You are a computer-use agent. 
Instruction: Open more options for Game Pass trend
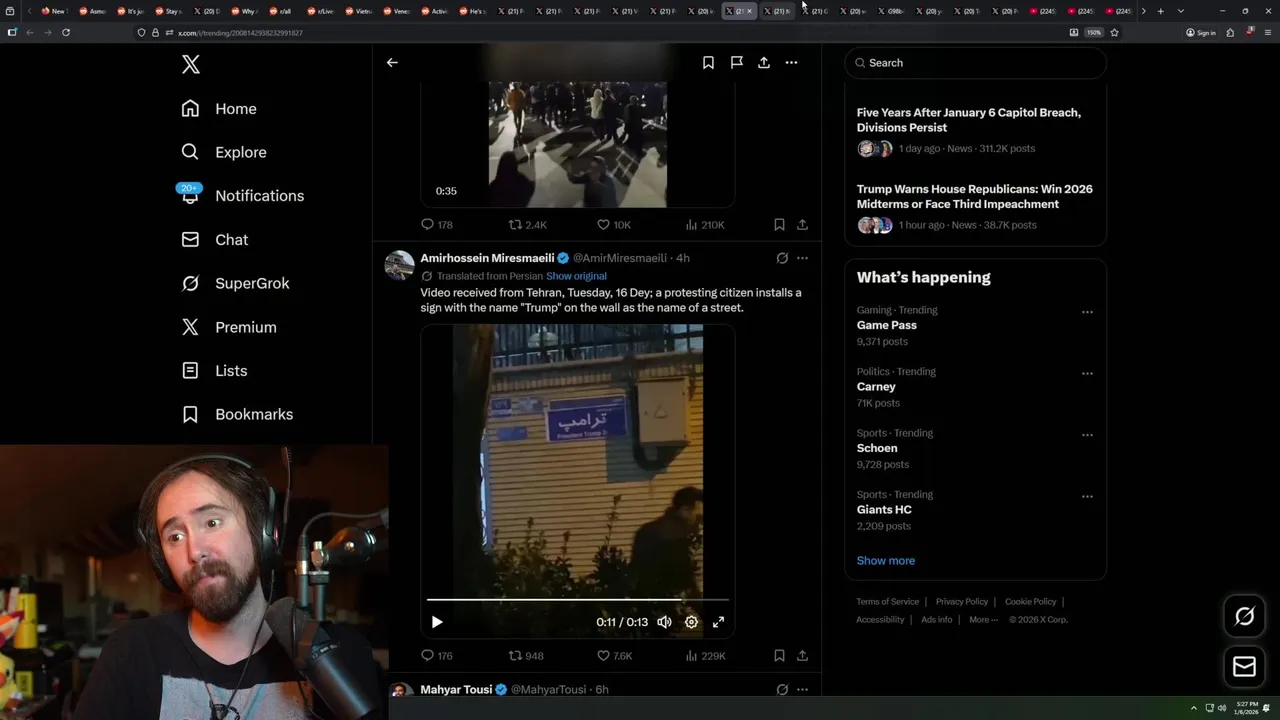point(1087,312)
